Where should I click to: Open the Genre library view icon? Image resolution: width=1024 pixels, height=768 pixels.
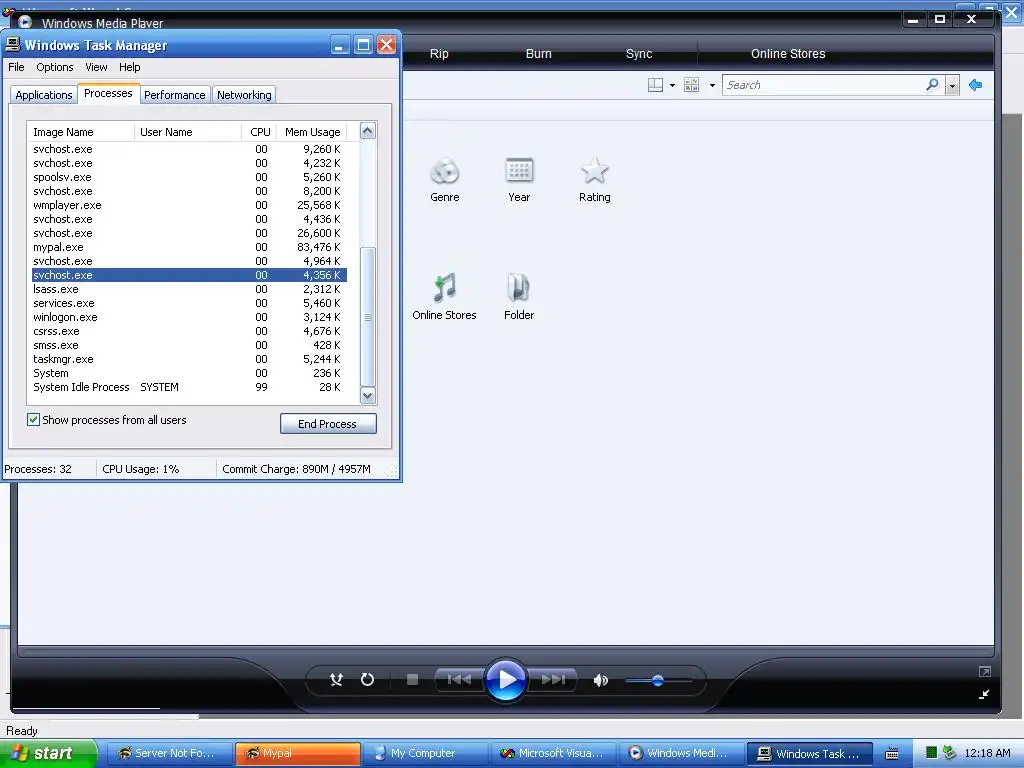coord(445,180)
